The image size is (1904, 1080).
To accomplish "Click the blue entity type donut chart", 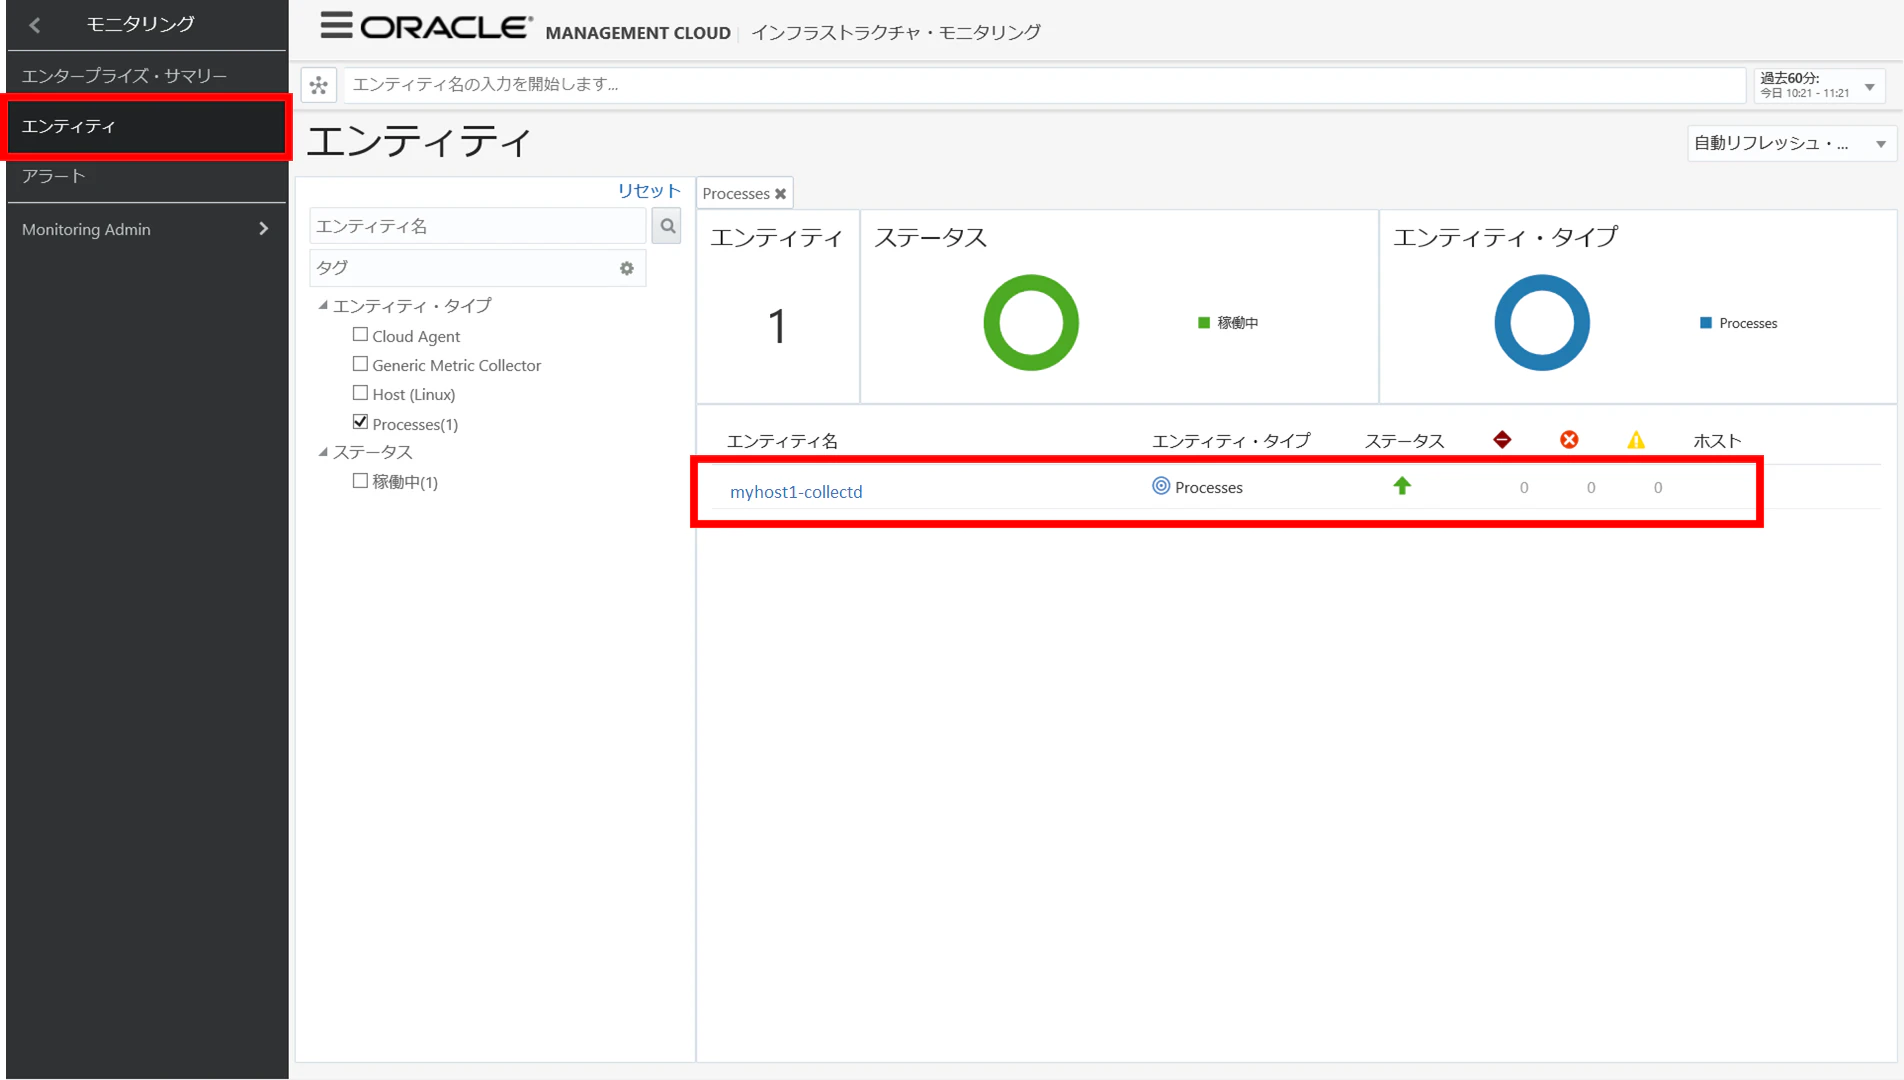I will pyautogui.click(x=1541, y=323).
